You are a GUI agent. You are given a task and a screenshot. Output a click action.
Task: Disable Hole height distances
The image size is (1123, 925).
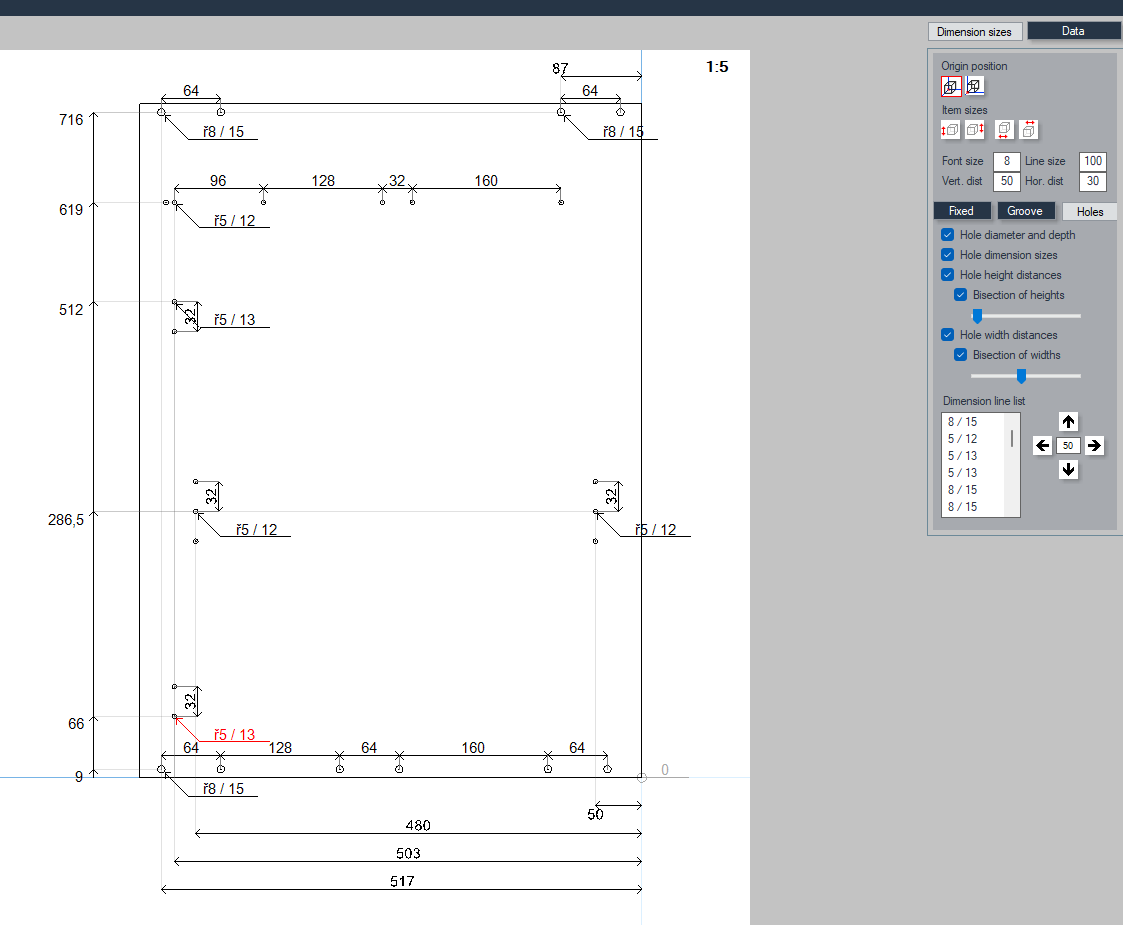(948, 275)
